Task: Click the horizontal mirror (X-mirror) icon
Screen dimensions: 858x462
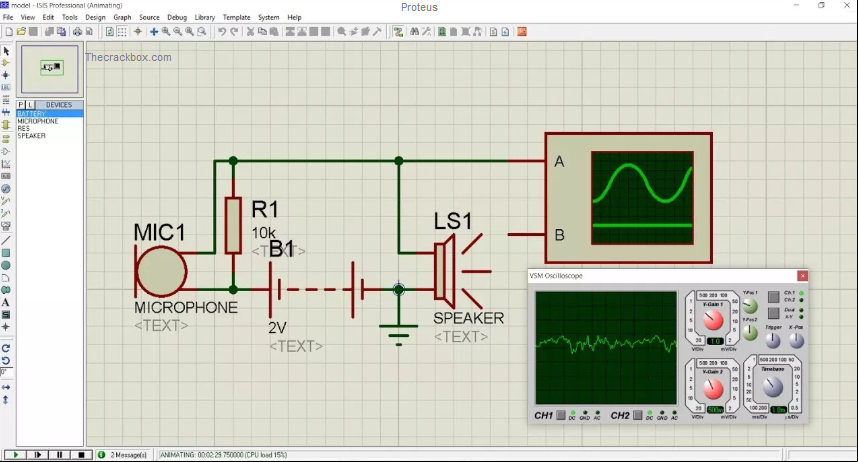Action: coord(5,388)
